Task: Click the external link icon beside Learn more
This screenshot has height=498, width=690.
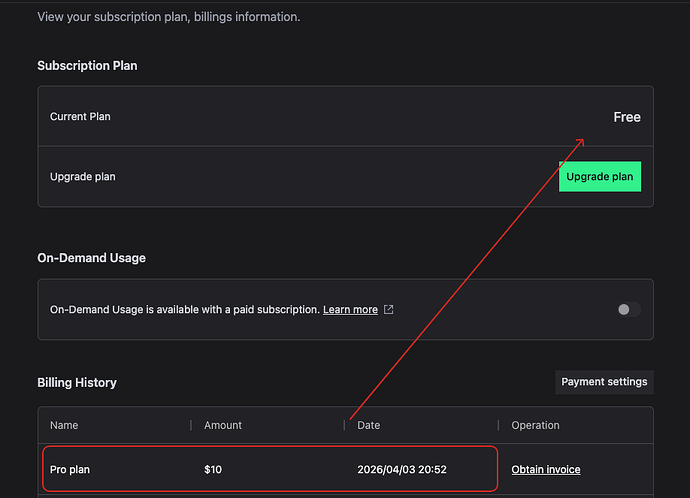Action: pos(389,310)
